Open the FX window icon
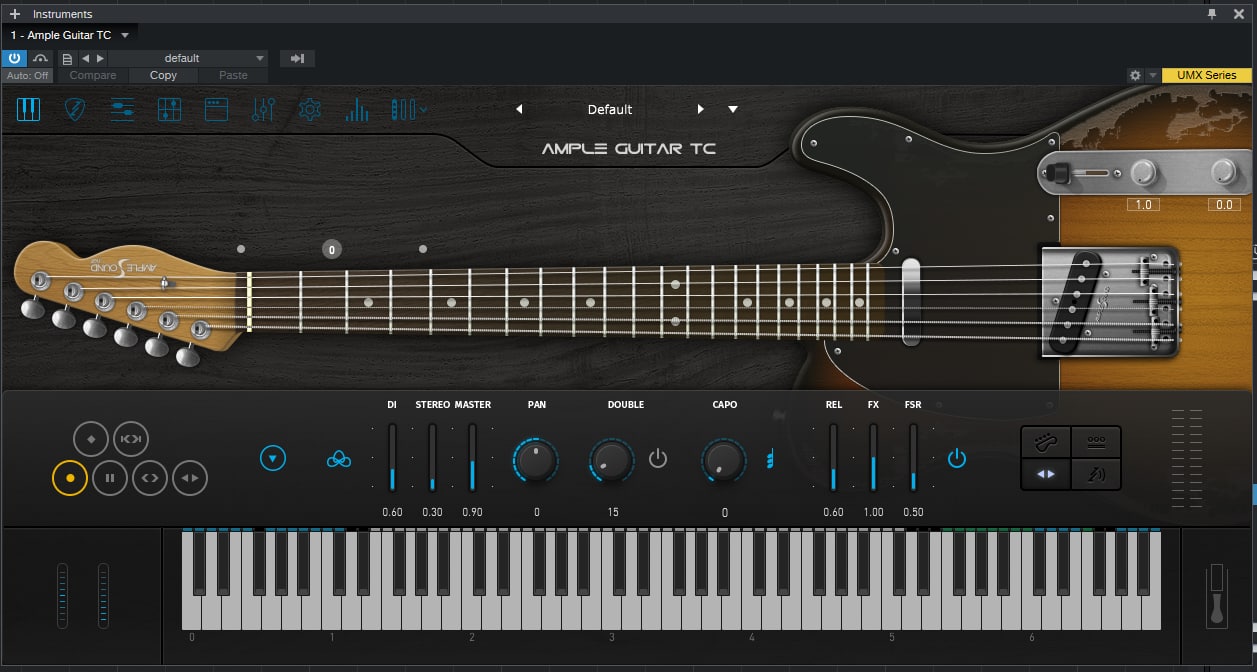The height and width of the screenshot is (672, 1257). (217, 109)
